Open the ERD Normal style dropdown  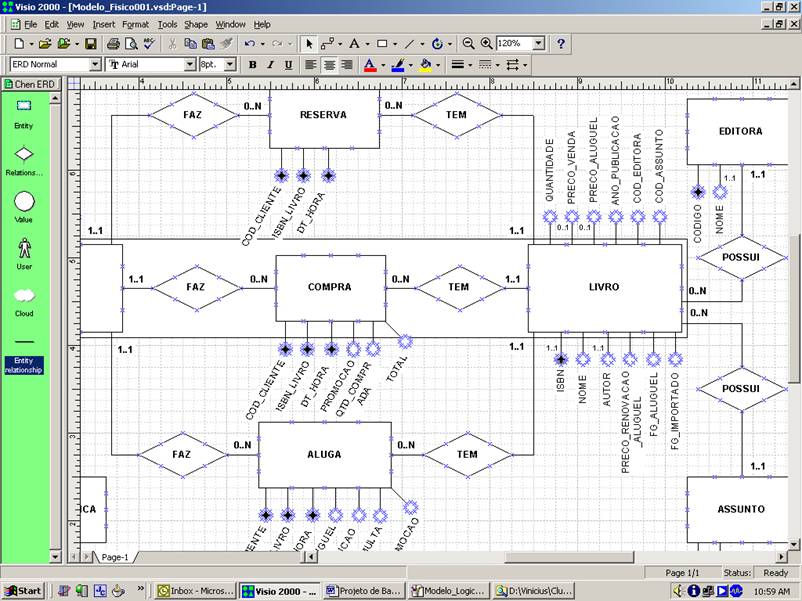[x=97, y=64]
